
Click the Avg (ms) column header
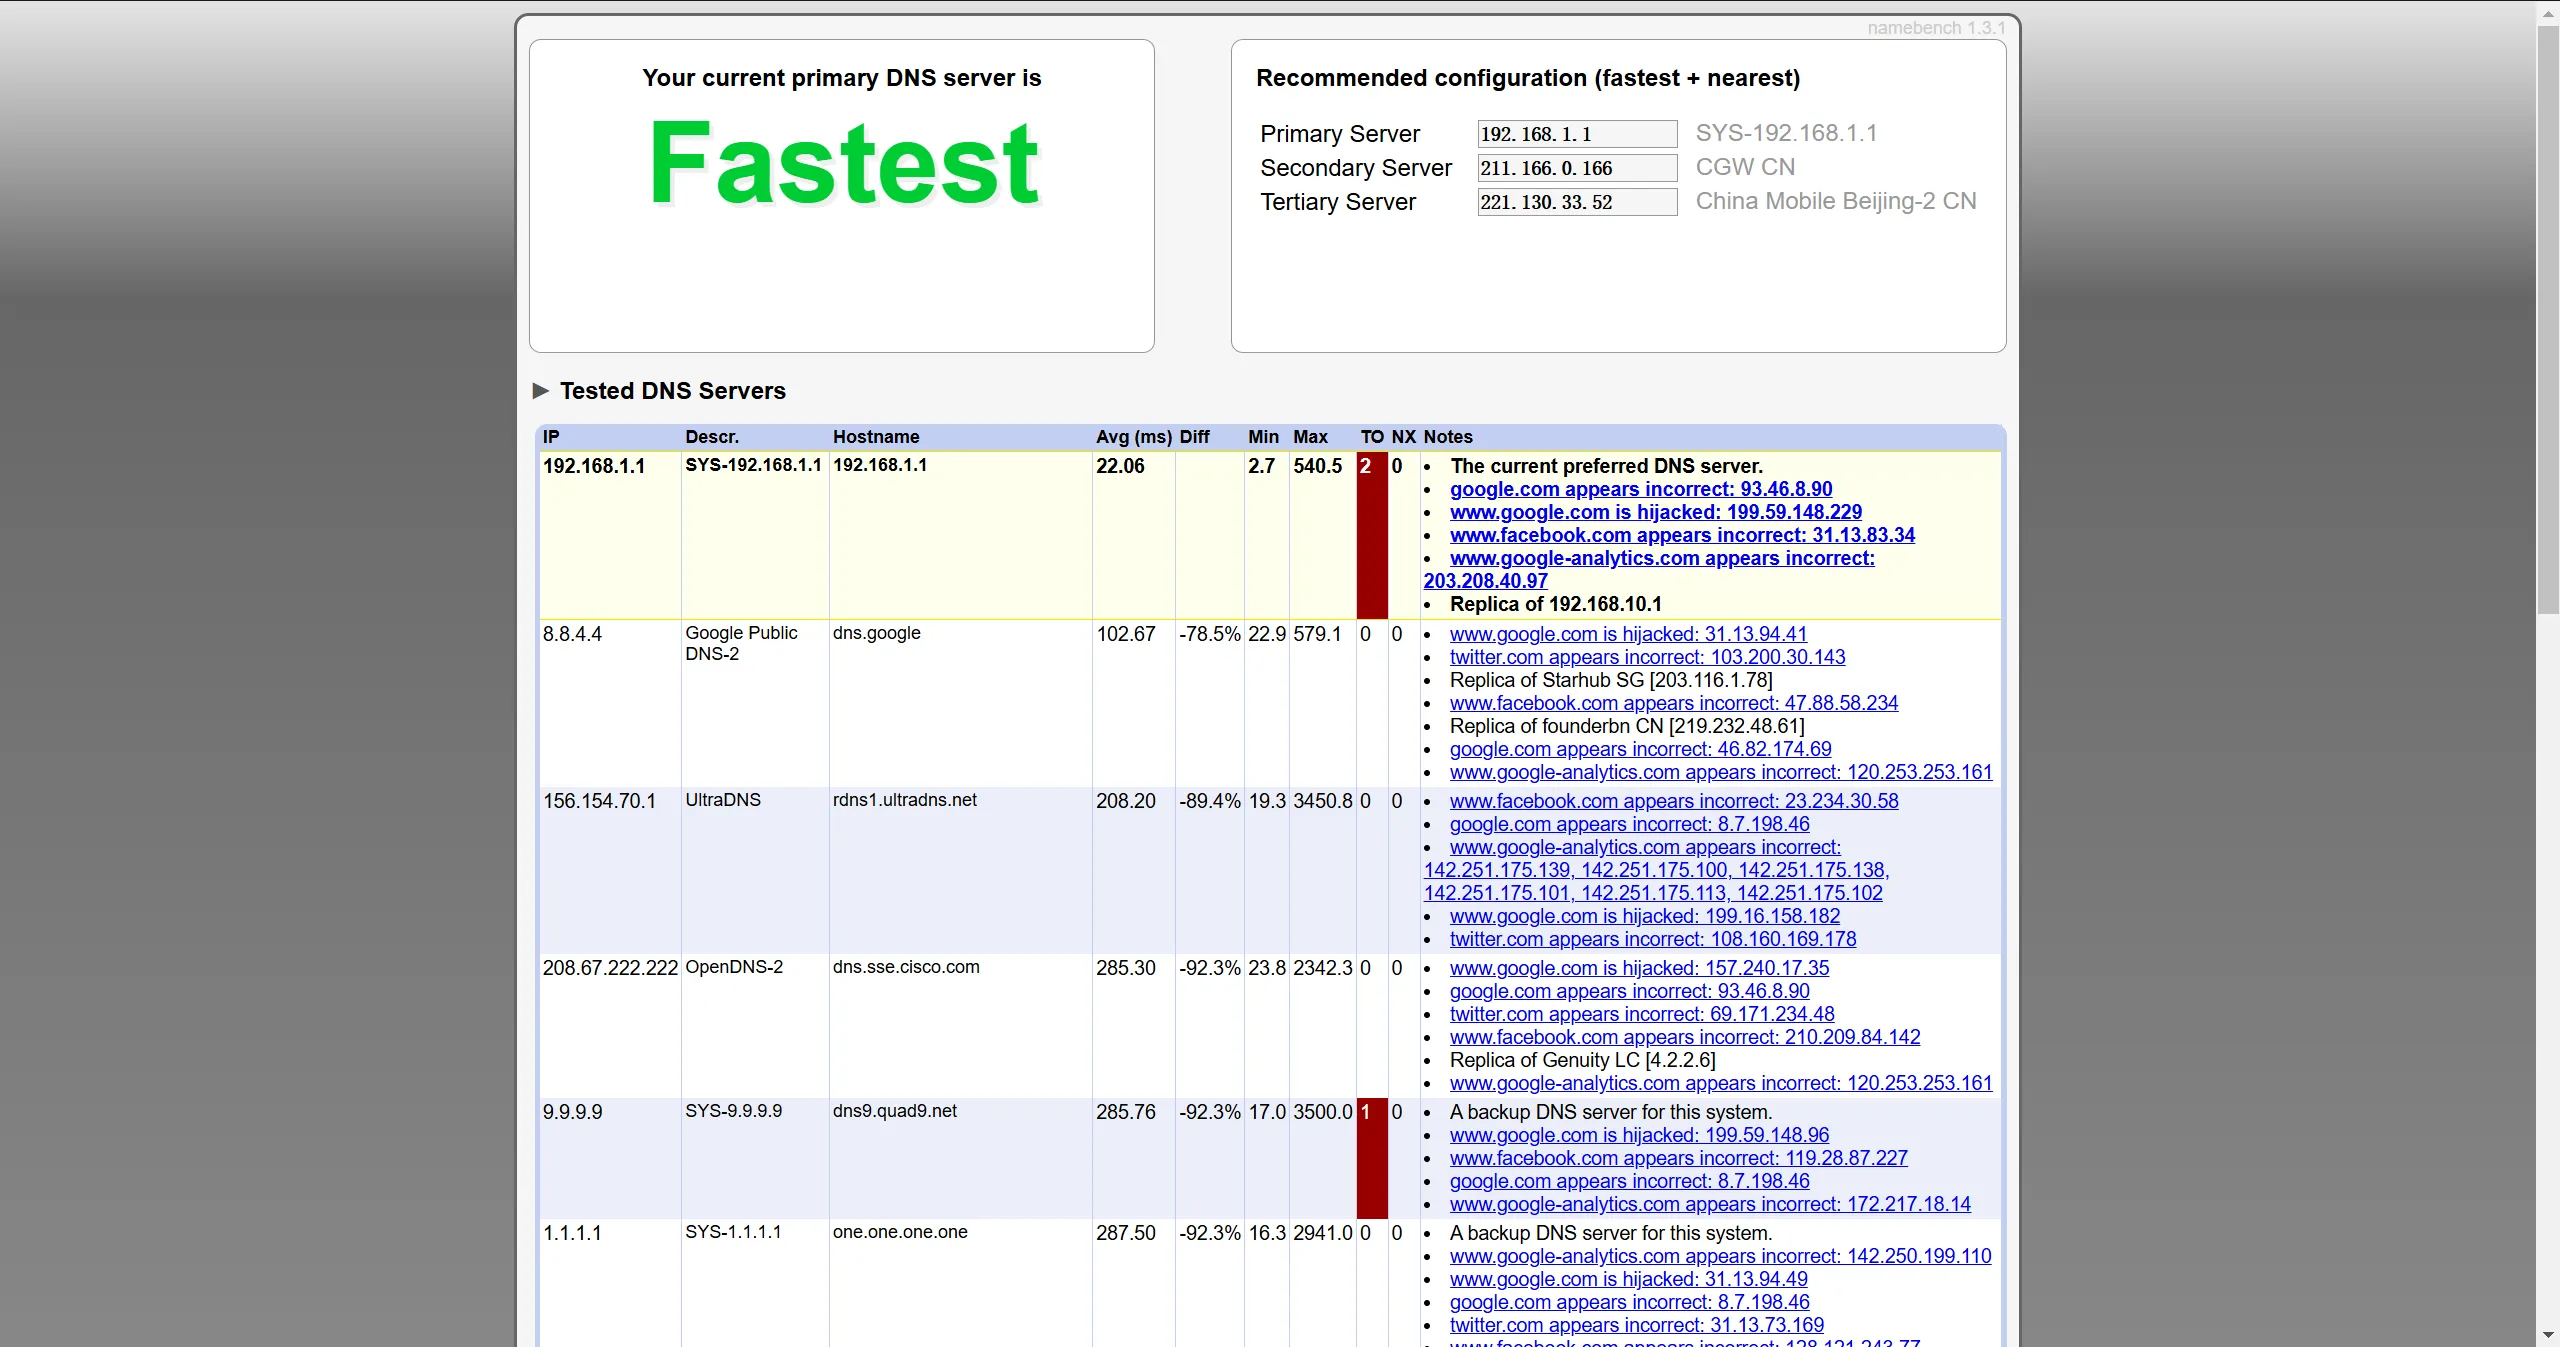coord(1133,437)
